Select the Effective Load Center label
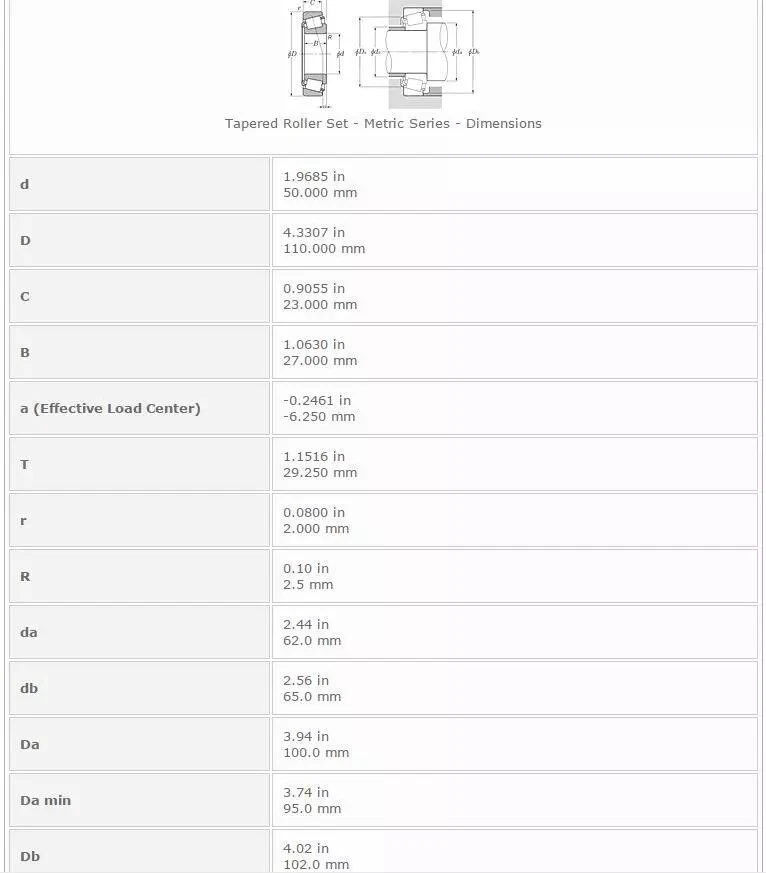Viewport: 766px width, 873px height. click(110, 408)
